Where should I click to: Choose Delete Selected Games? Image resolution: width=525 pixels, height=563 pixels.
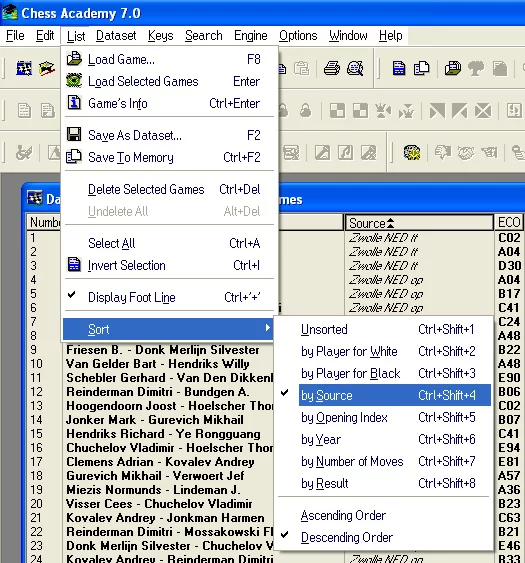point(169,189)
